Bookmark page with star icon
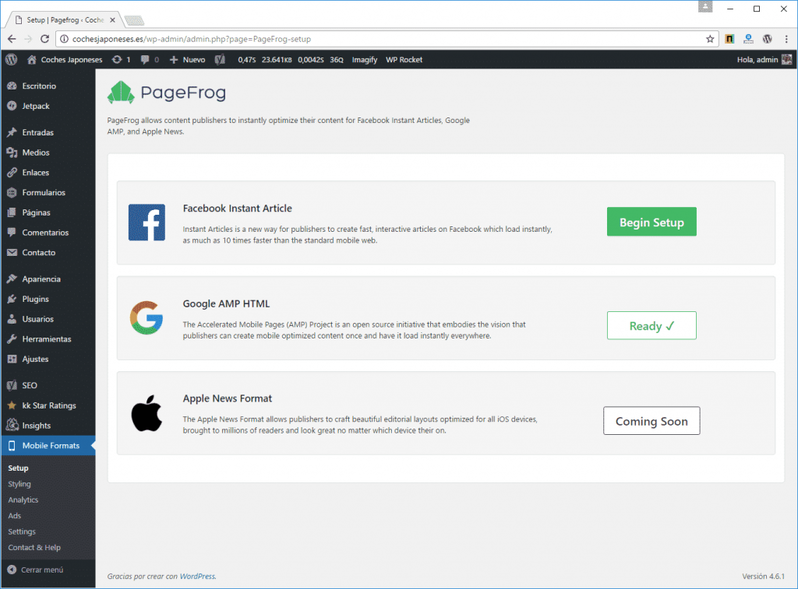This screenshot has height=589, width=798. click(x=710, y=39)
